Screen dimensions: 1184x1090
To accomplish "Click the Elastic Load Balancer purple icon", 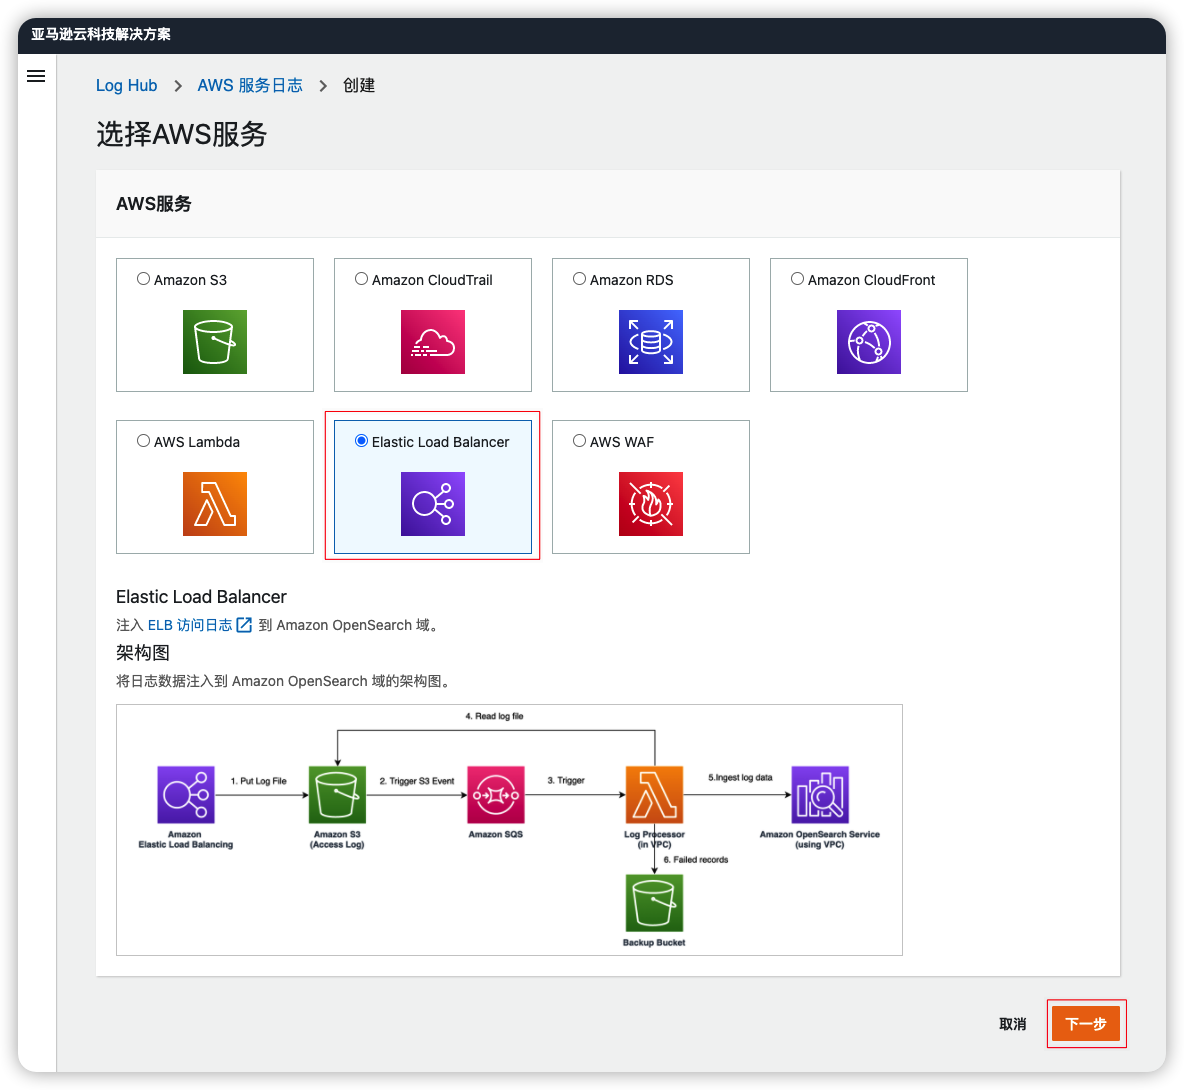I will click(x=433, y=504).
